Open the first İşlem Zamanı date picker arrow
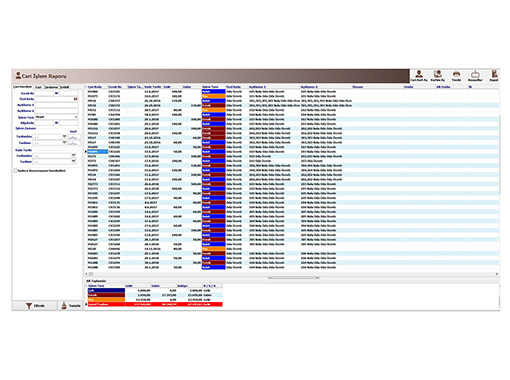This screenshot has width=510, height=380. tap(64, 137)
